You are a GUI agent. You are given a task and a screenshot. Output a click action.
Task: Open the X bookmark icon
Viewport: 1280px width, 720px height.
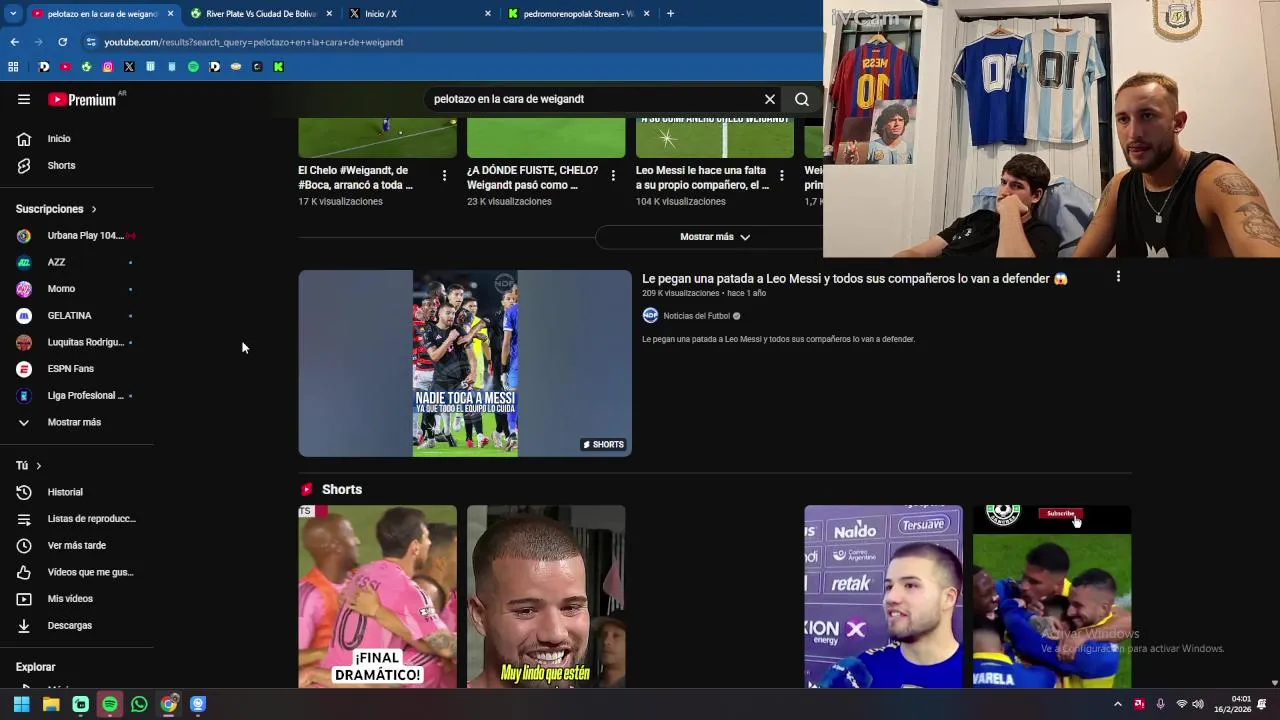tap(129, 67)
